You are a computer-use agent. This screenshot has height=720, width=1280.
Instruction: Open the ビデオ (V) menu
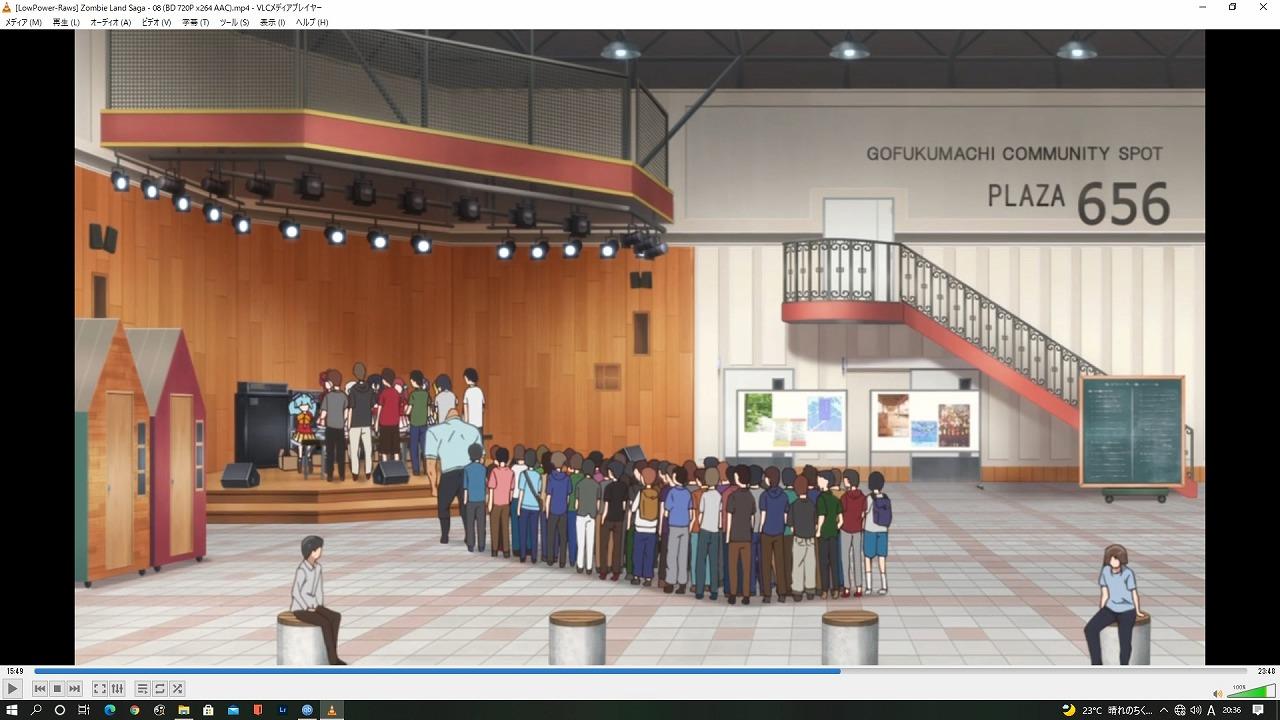tap(156, 22)
